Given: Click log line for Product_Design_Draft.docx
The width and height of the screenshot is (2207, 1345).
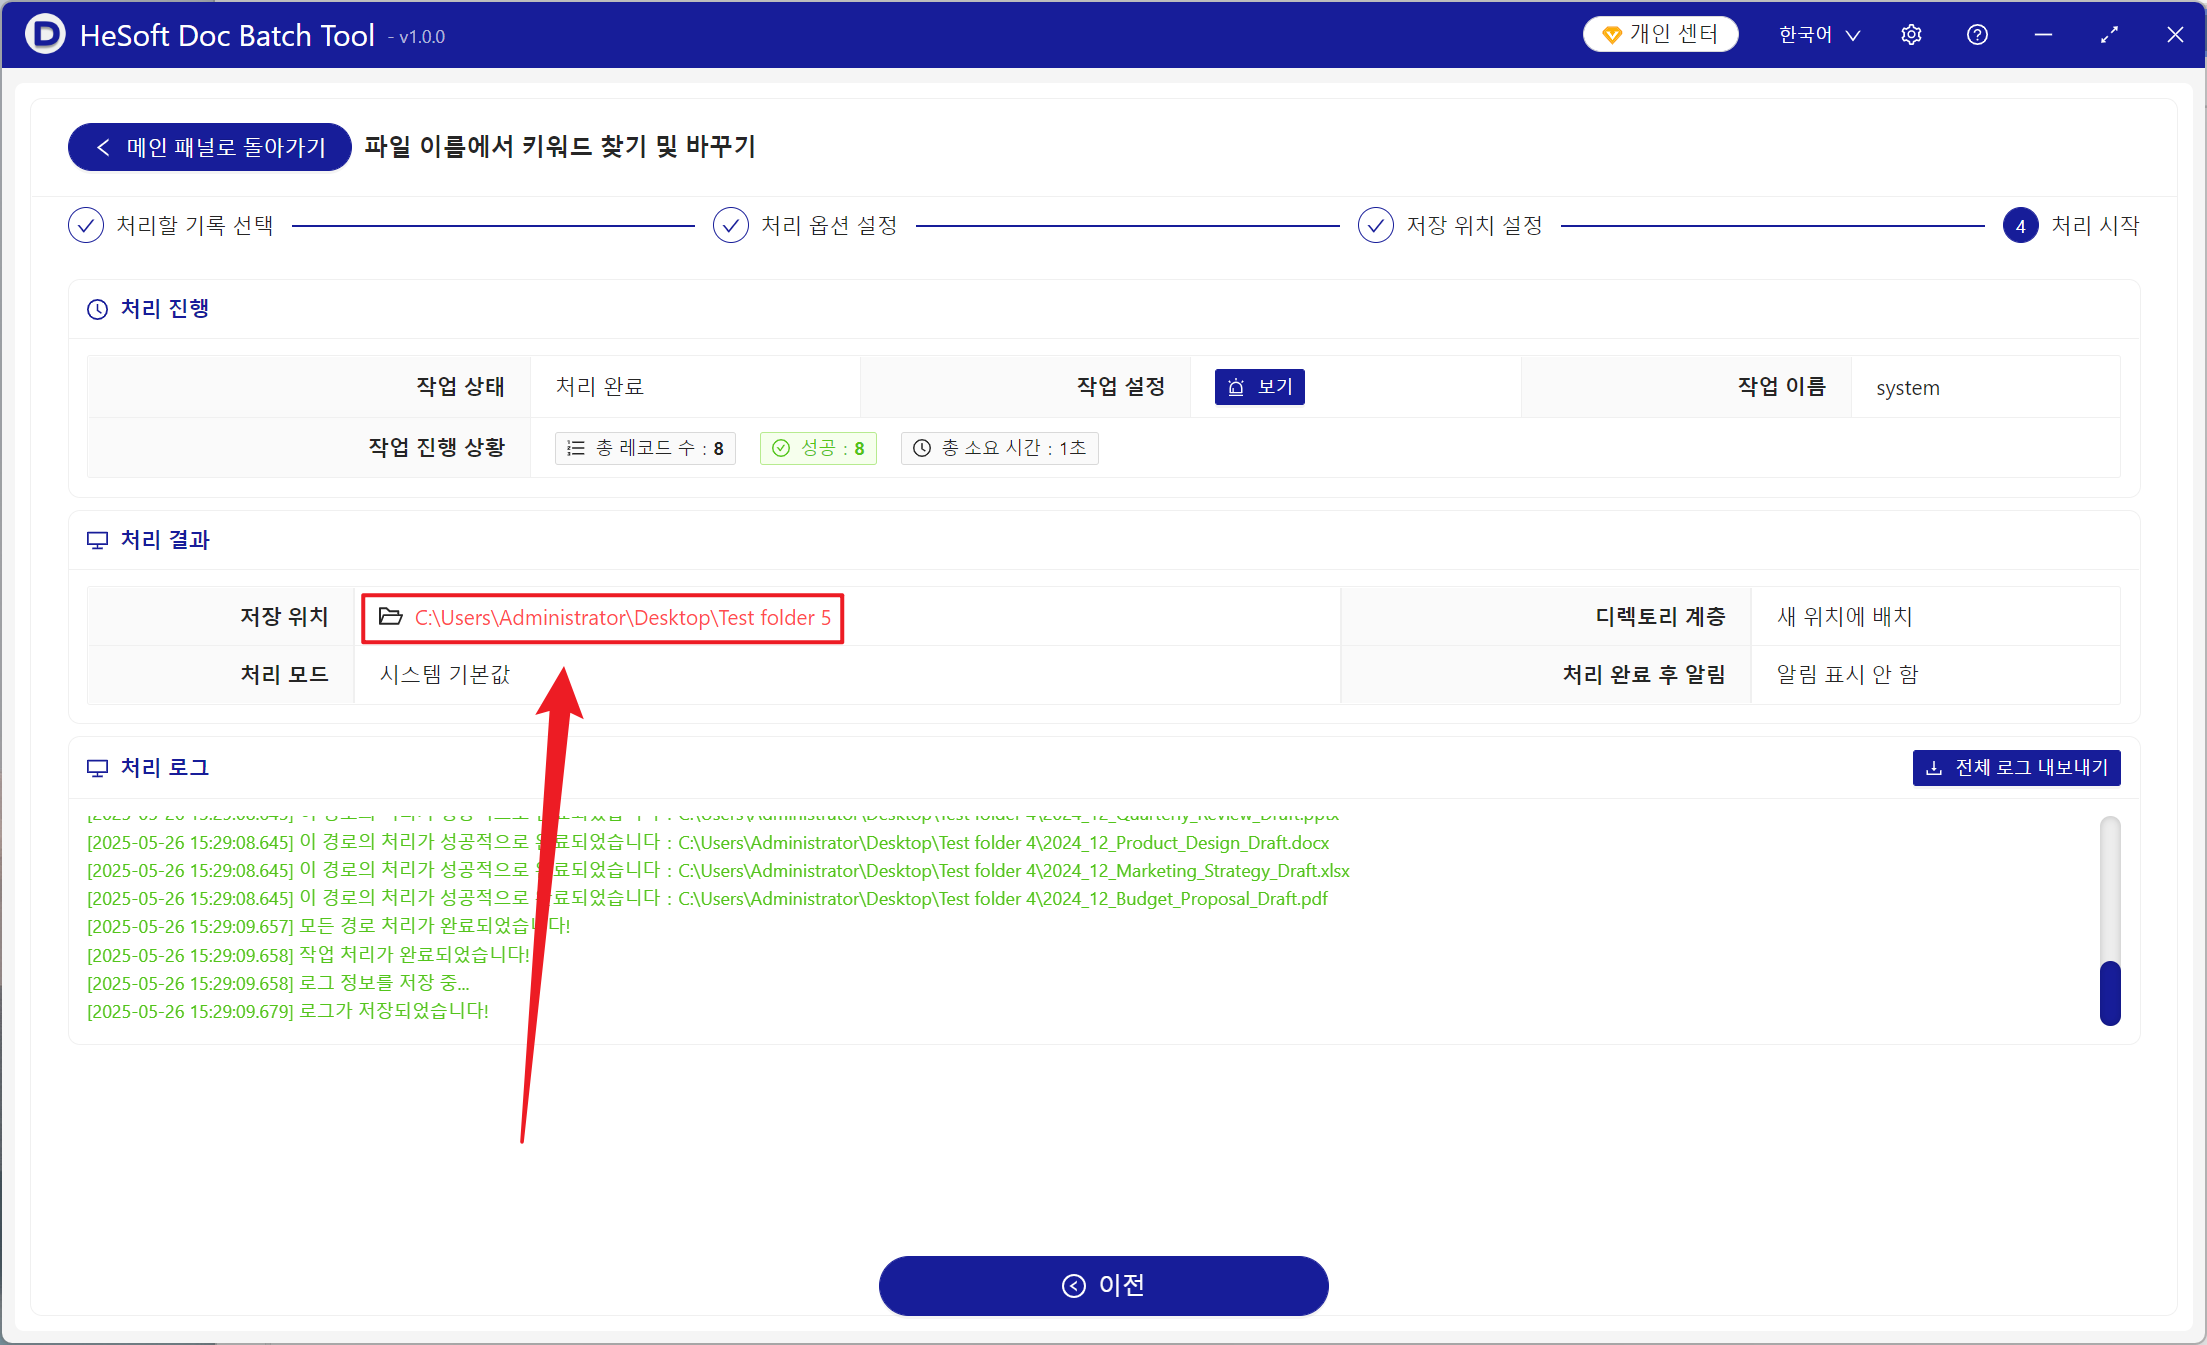Looking at the screenshot, I should tap(708, 843).
